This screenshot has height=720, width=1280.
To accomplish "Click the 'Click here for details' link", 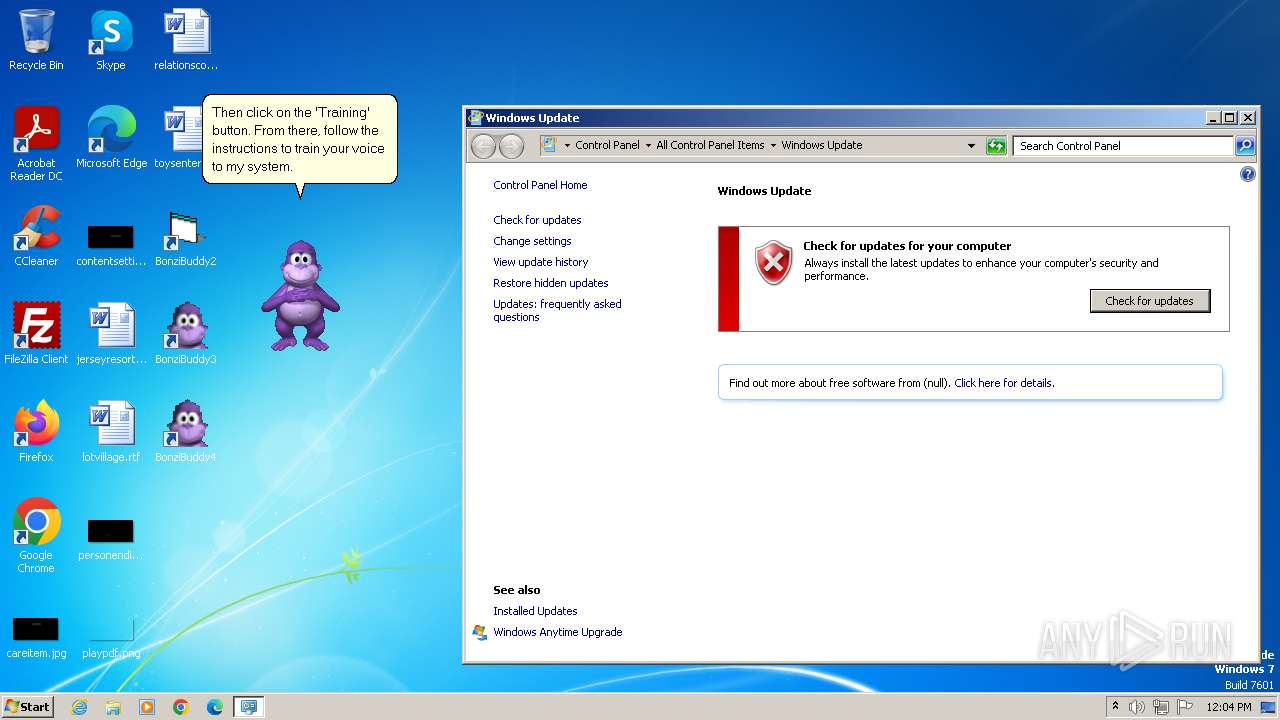I will click(1004, 383).
